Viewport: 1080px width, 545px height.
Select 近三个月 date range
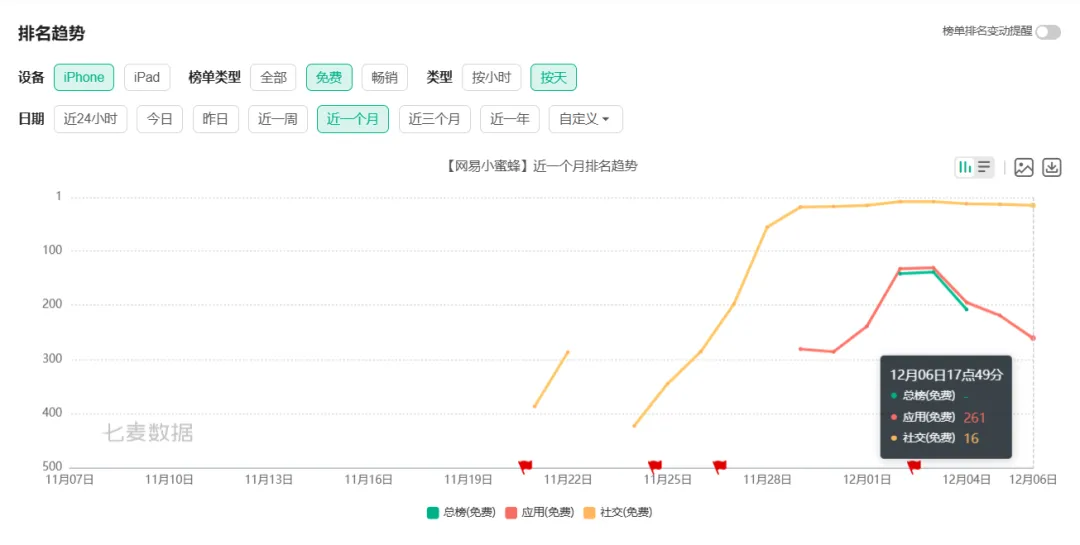(435, 119)
